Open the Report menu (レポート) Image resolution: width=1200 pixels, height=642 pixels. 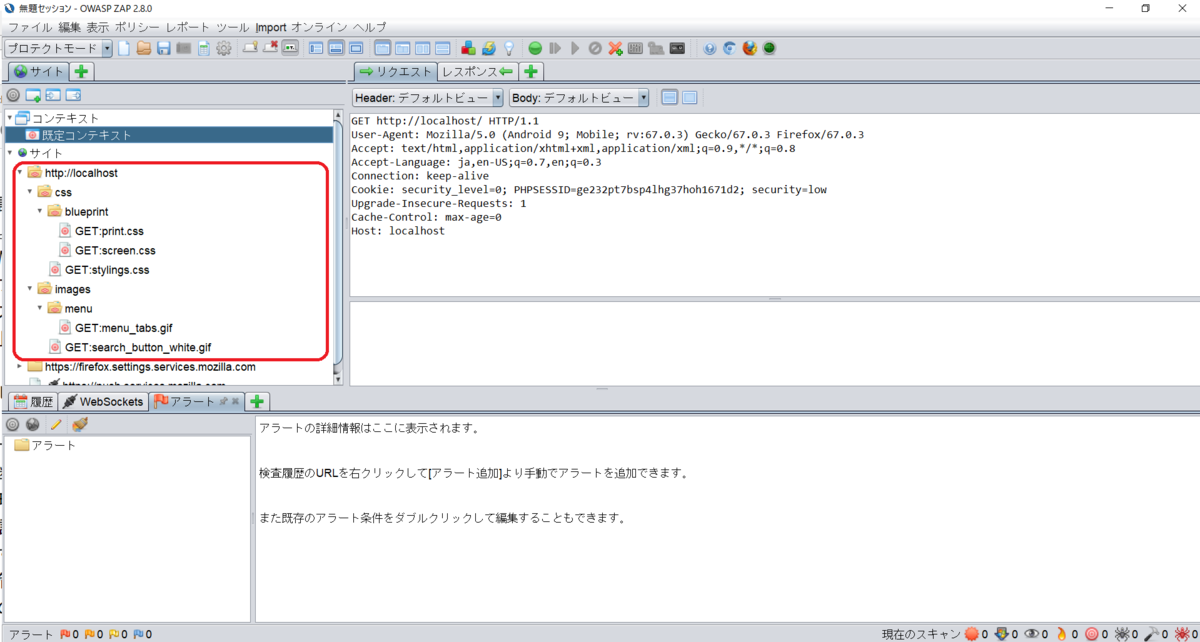click(188, 27)
